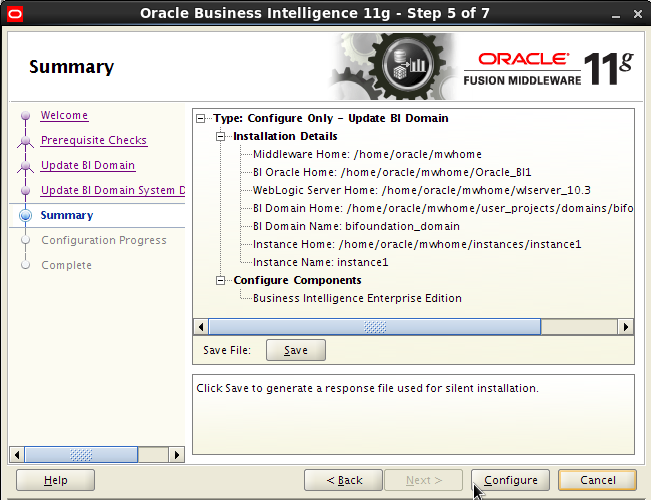Go back with the Back button
651x500 pixels.
coord(343,480)
